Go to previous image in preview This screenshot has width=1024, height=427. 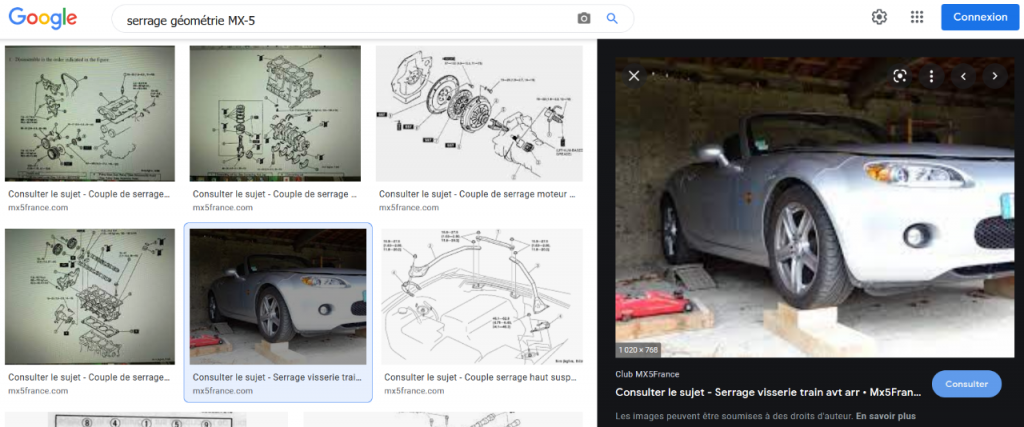(963, 76)
